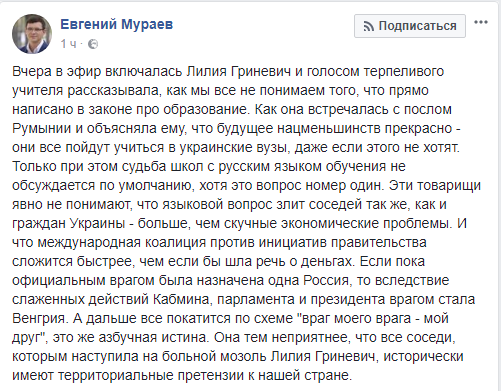Click the phrase 'больной мозоль' in the post

pyautogui.click(x=214, y=356)
